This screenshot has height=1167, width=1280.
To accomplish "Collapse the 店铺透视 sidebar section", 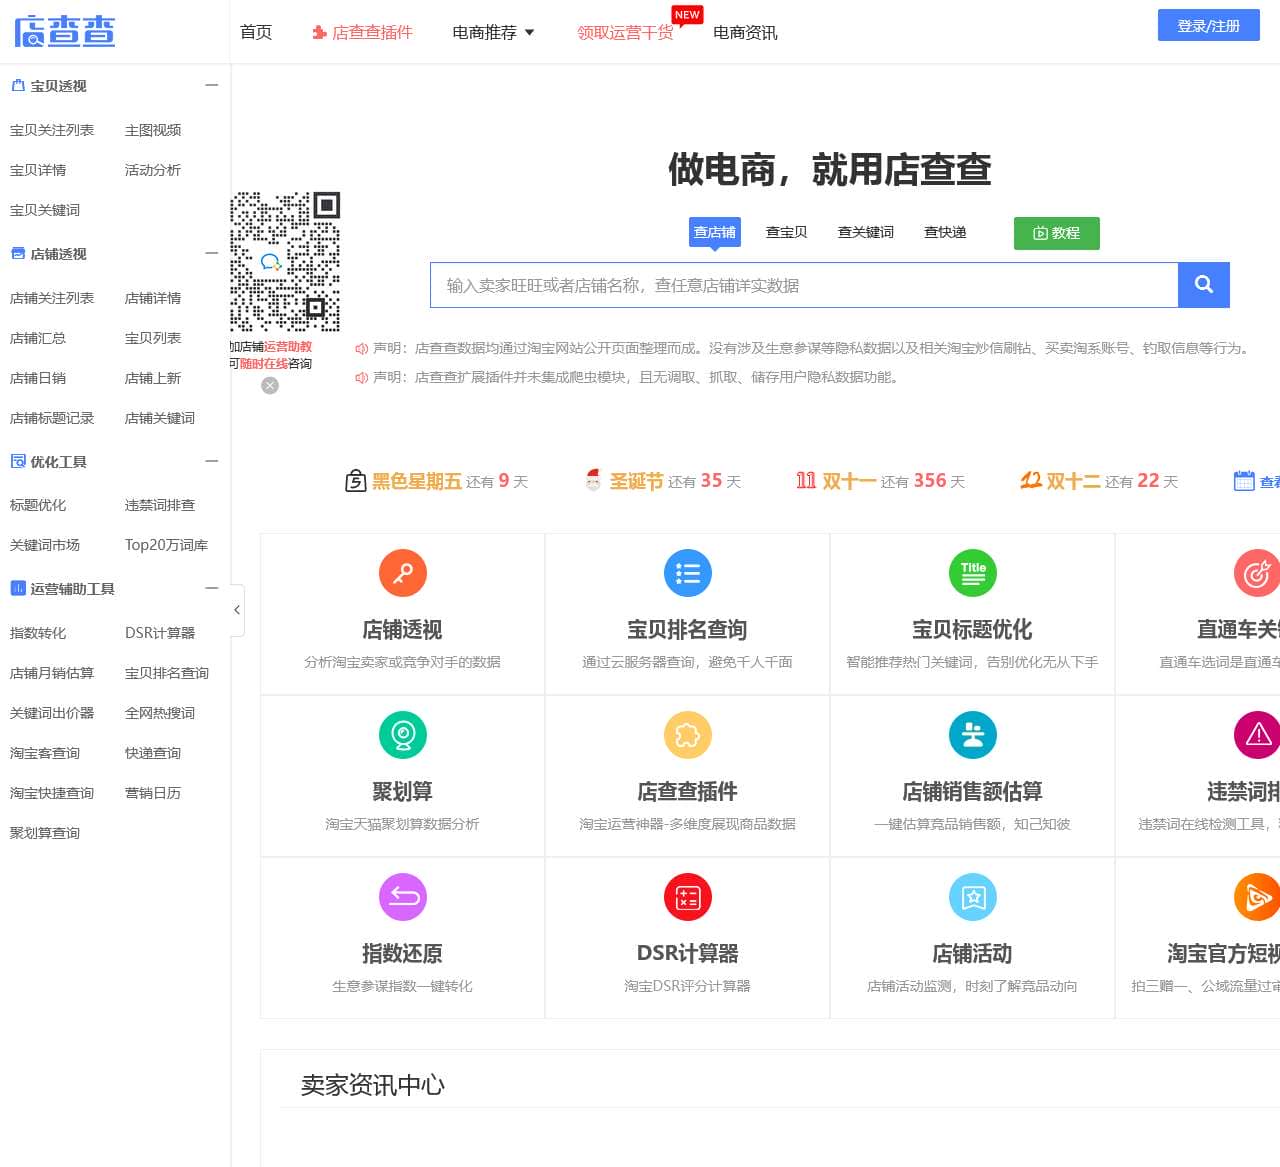I will (x=211, y=254).
